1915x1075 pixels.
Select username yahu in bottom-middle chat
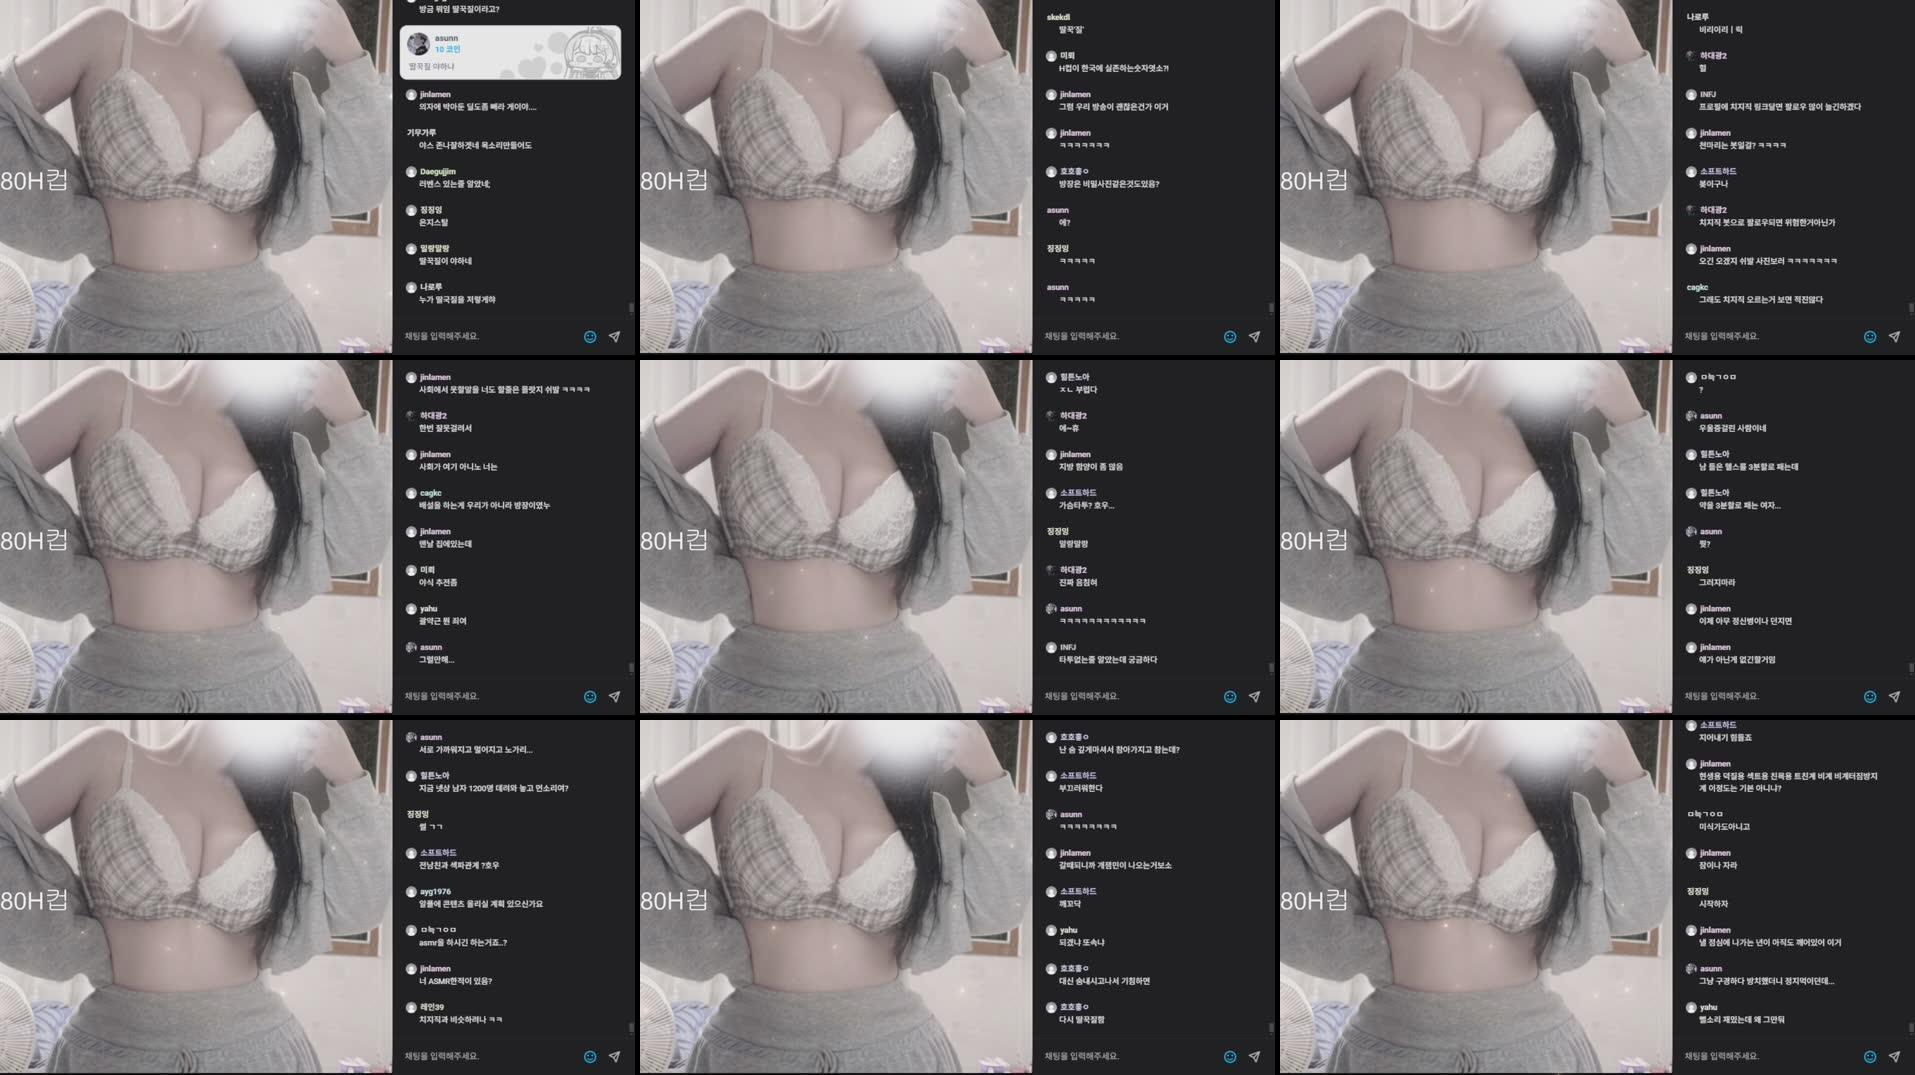1069,931
